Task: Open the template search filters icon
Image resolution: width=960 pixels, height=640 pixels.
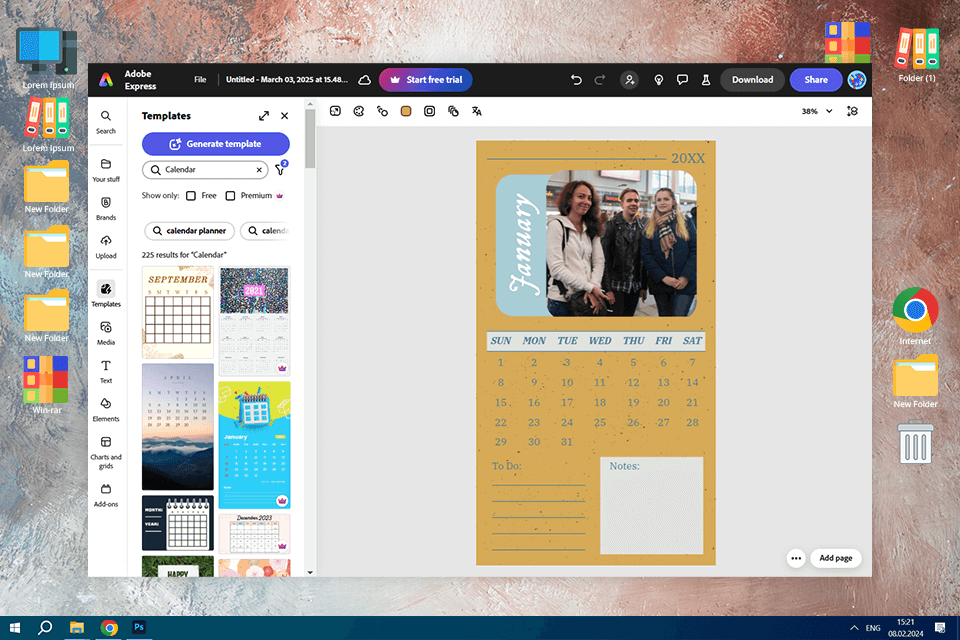Action: tap(280, 169)
